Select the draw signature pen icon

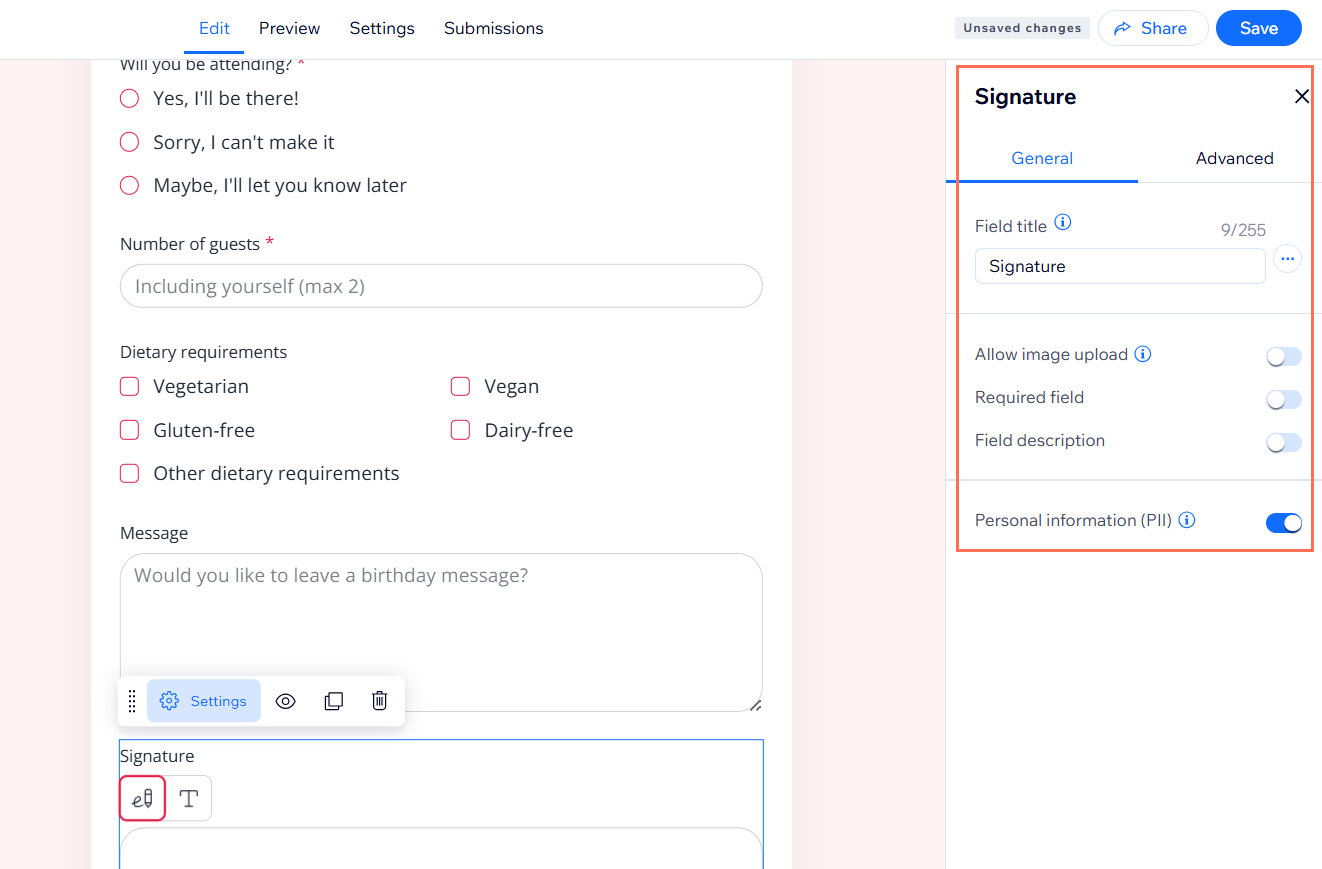143,798
